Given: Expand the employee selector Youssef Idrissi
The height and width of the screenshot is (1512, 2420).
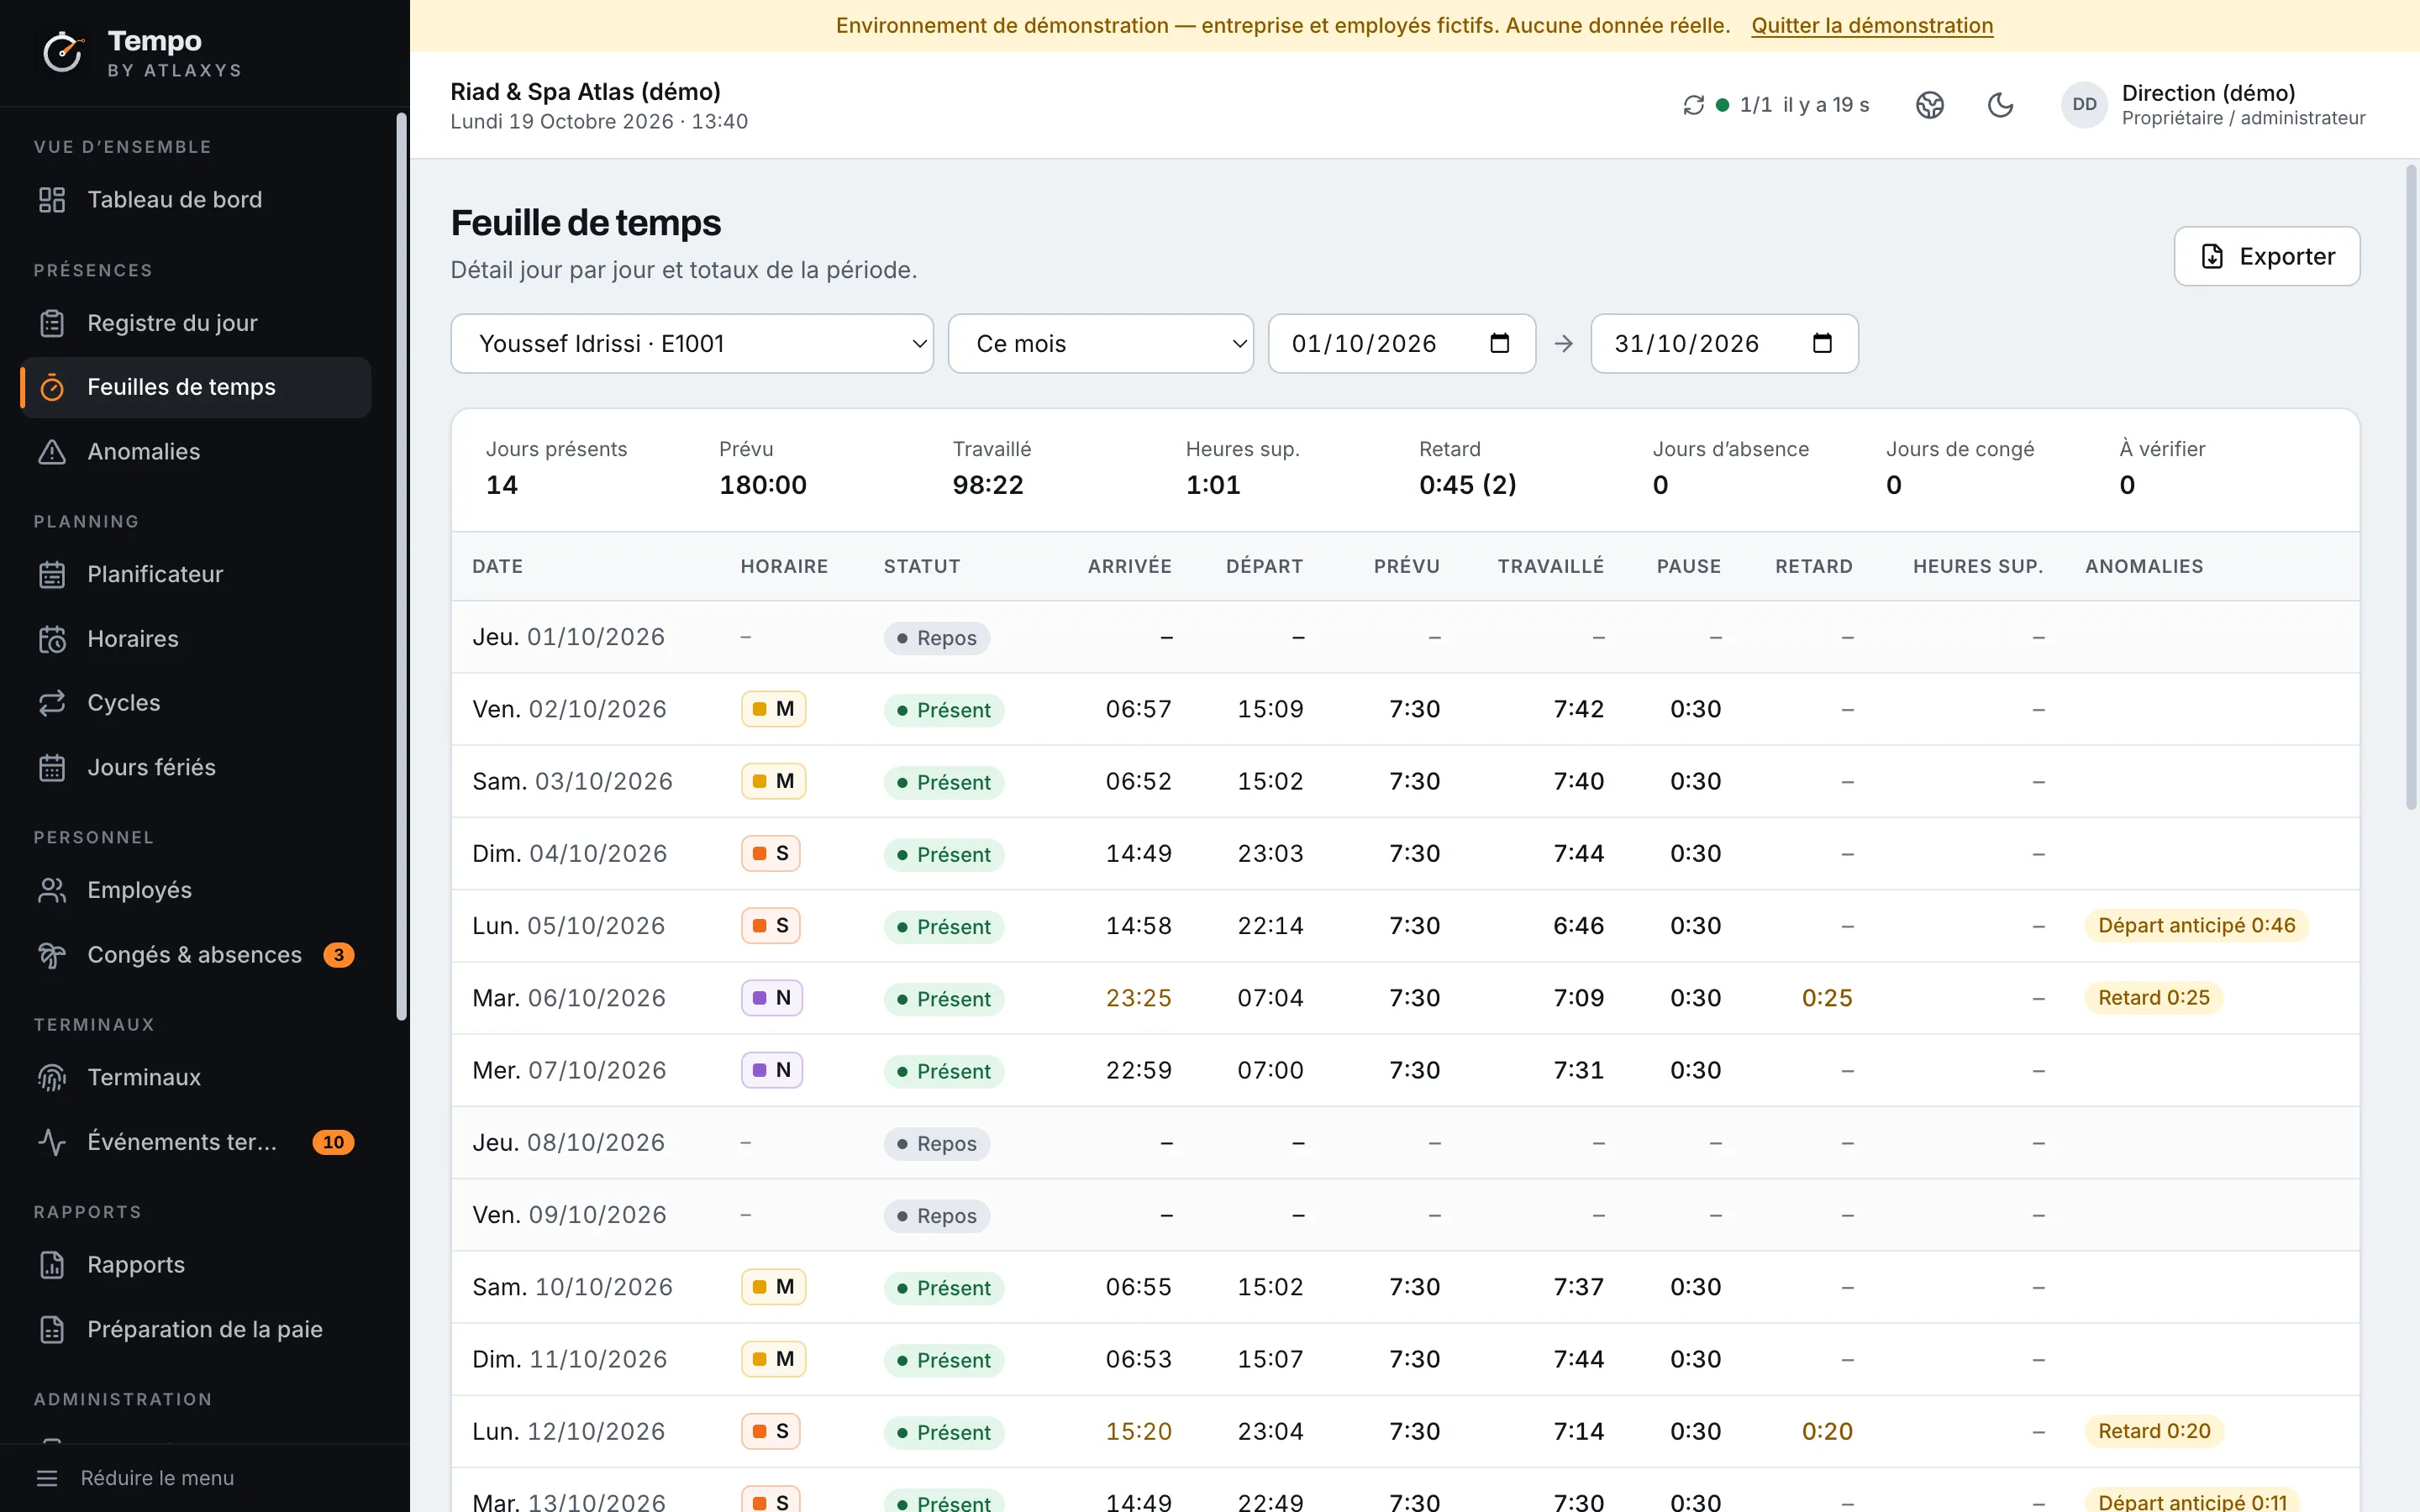Looking at the screenshot, I should coord(692,343).
